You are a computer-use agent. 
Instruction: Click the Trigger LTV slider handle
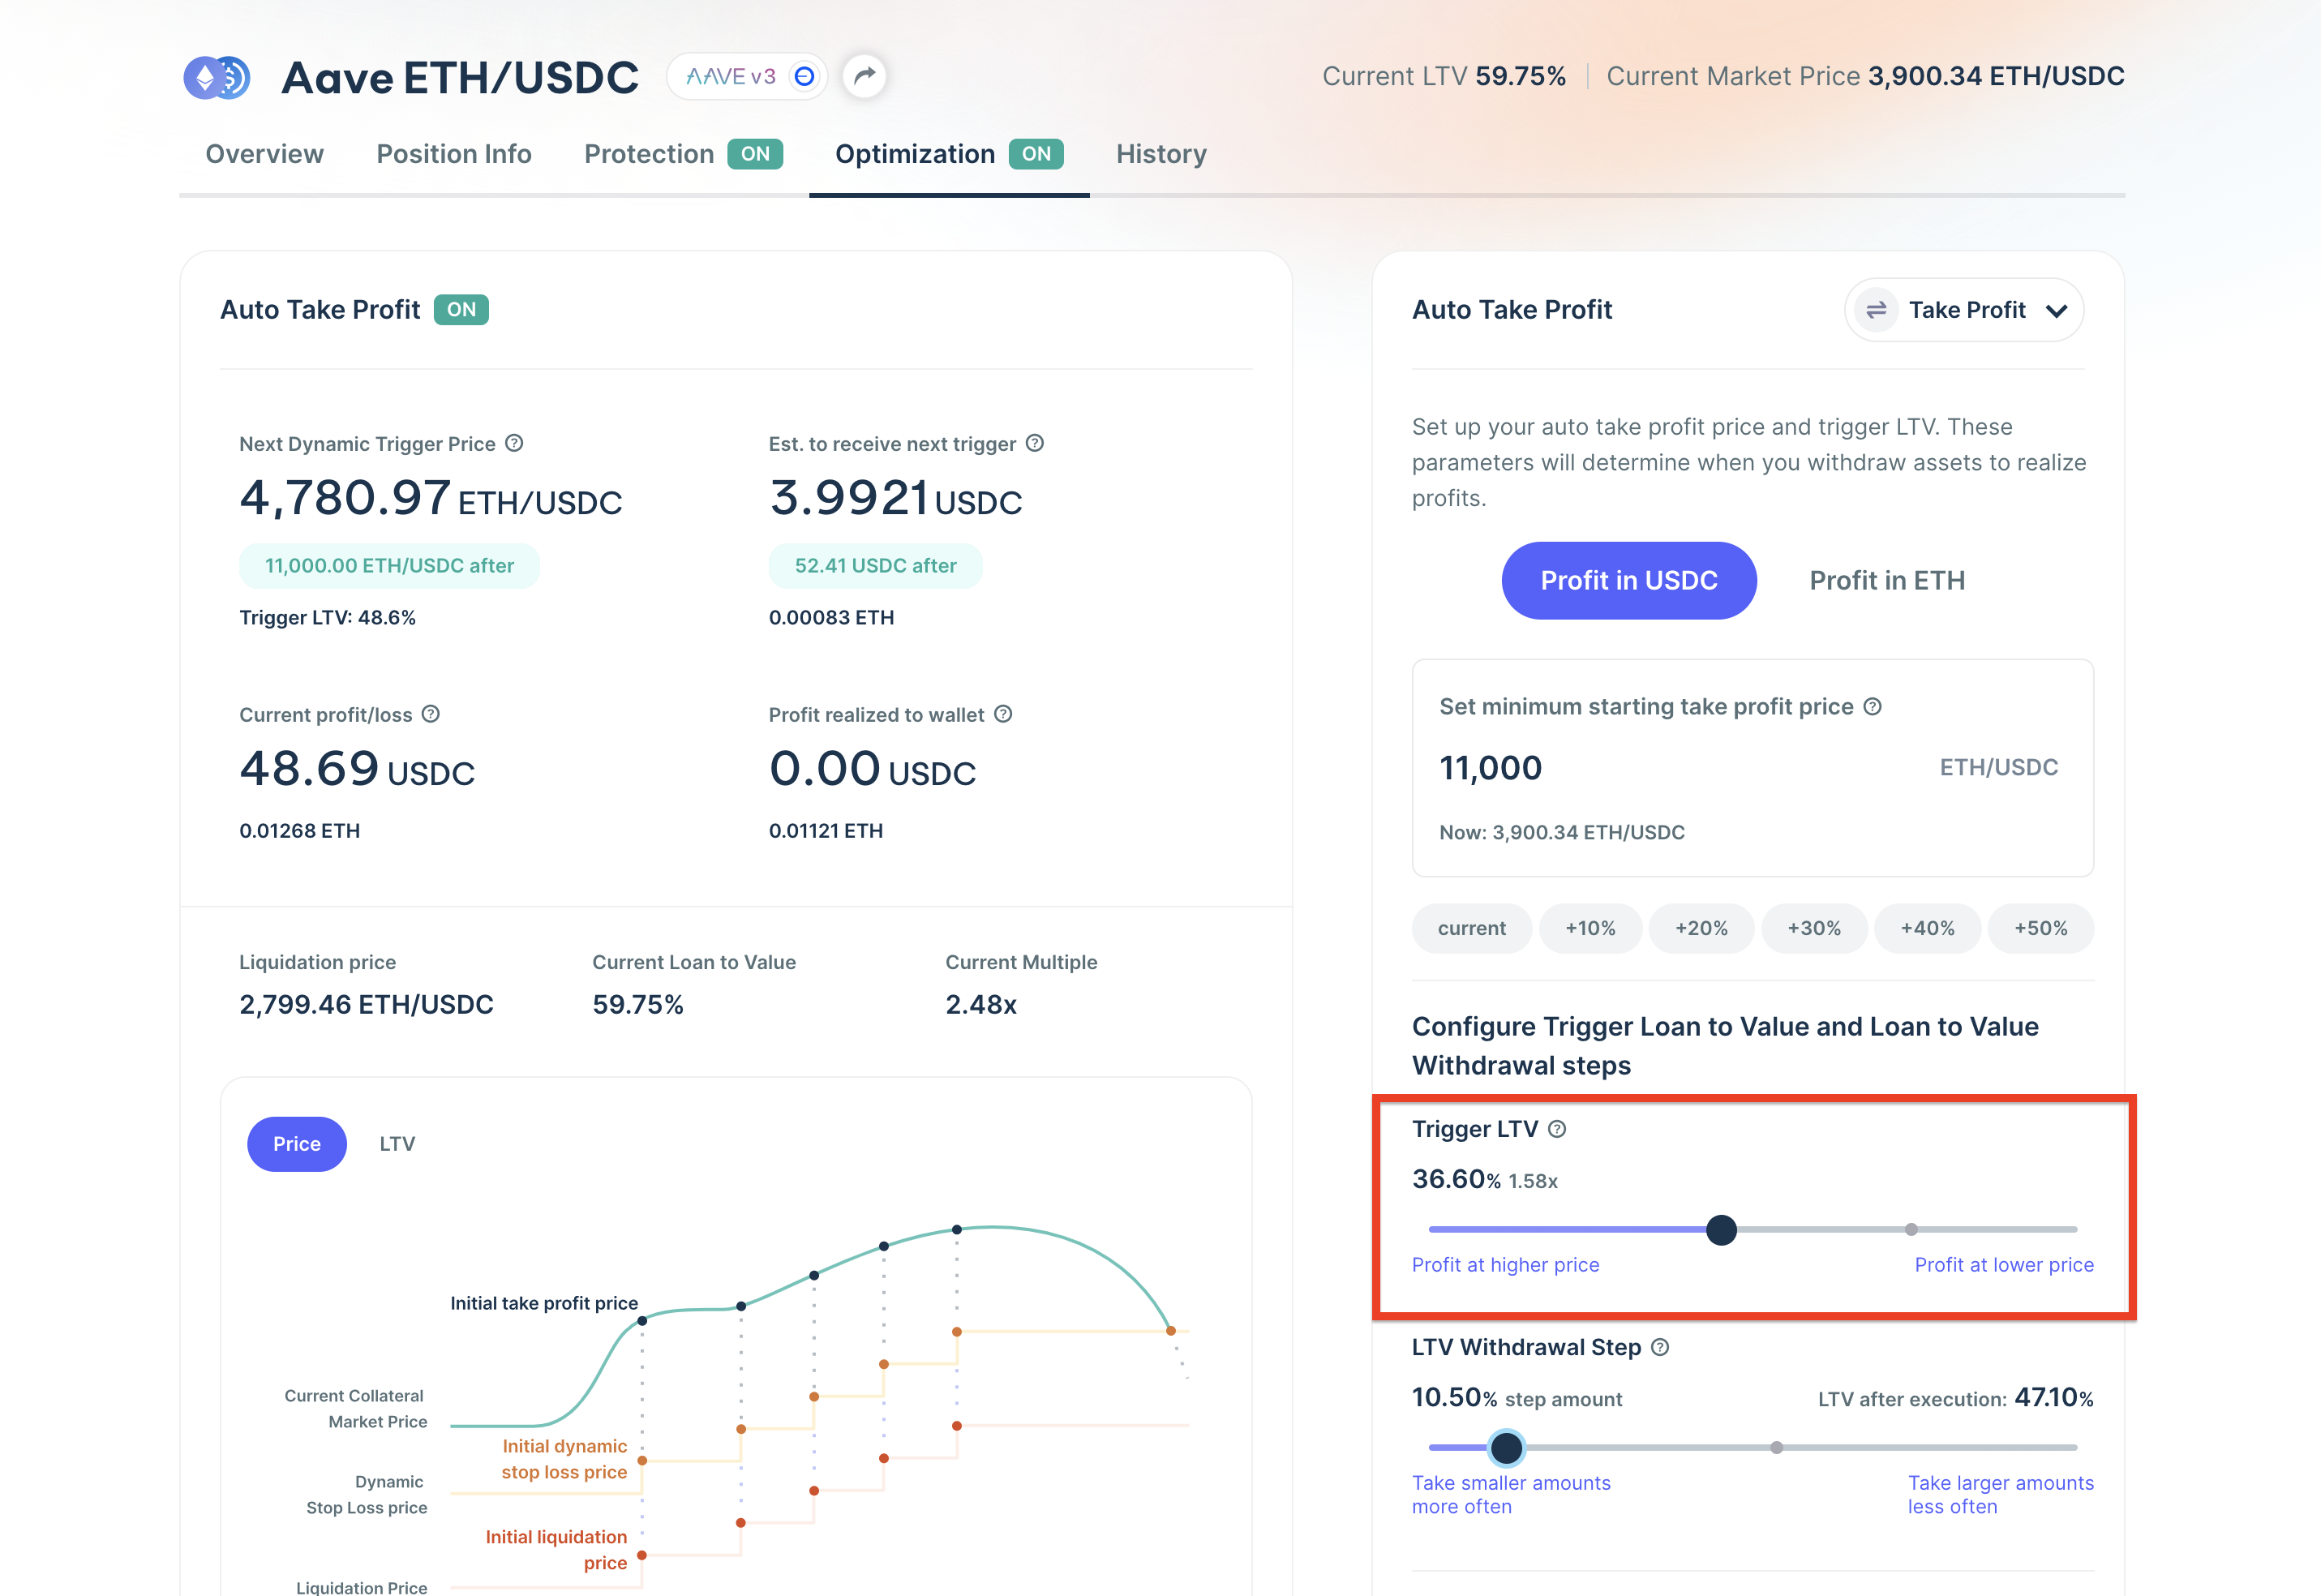click(x=1721, y=1229)
